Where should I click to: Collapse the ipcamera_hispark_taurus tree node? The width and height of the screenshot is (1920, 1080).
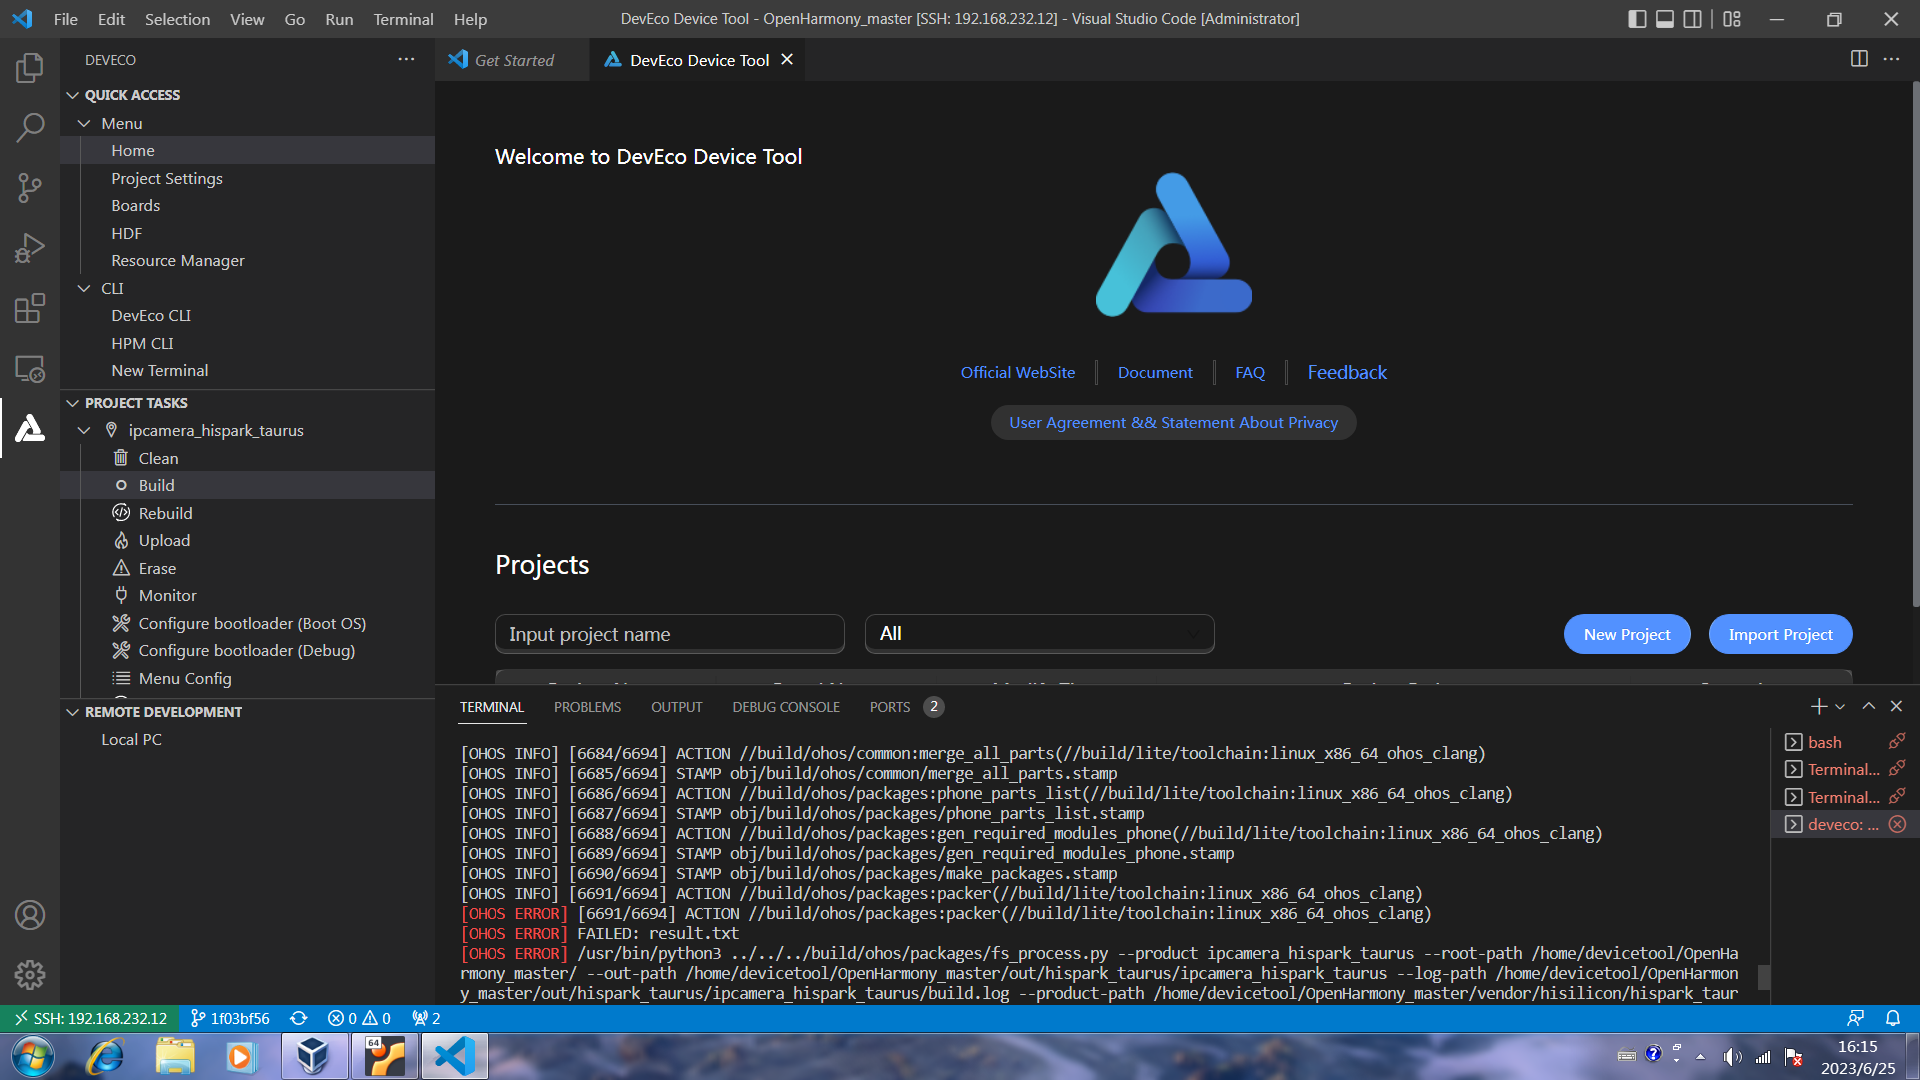coord(84,431)
